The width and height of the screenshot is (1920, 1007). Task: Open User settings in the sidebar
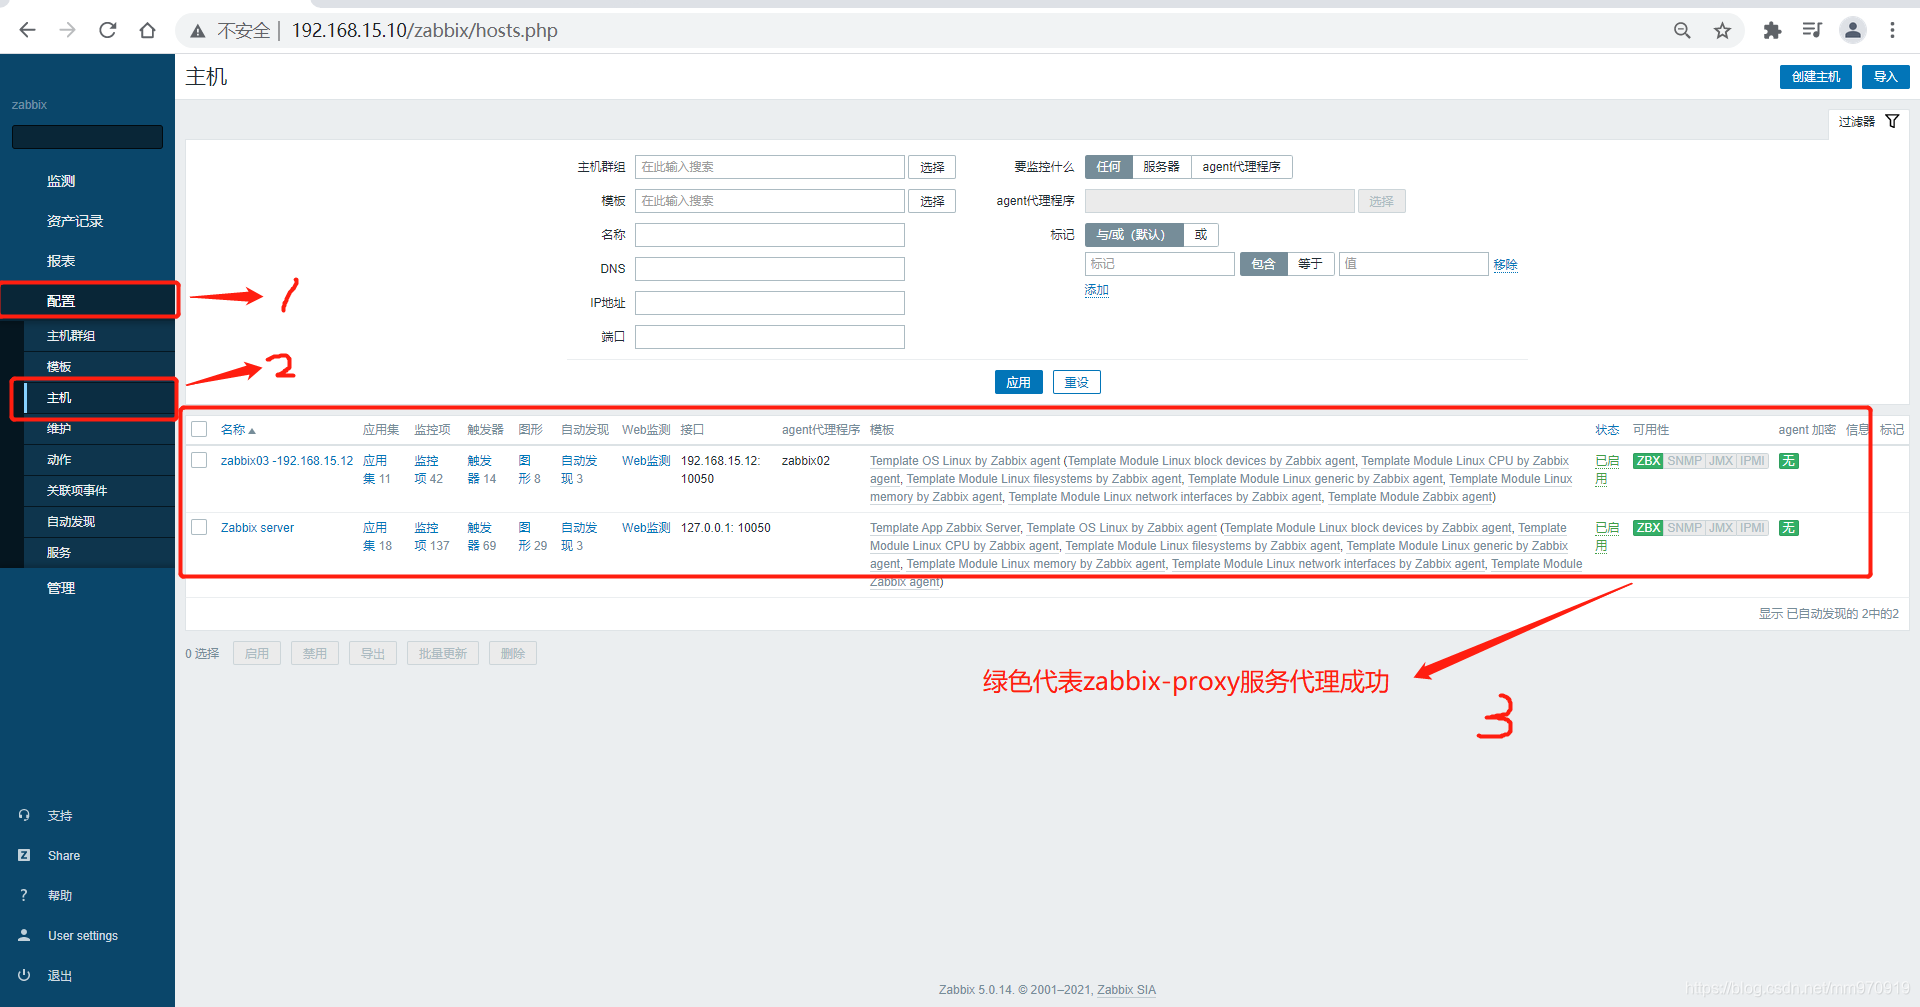tap(82, 935)
